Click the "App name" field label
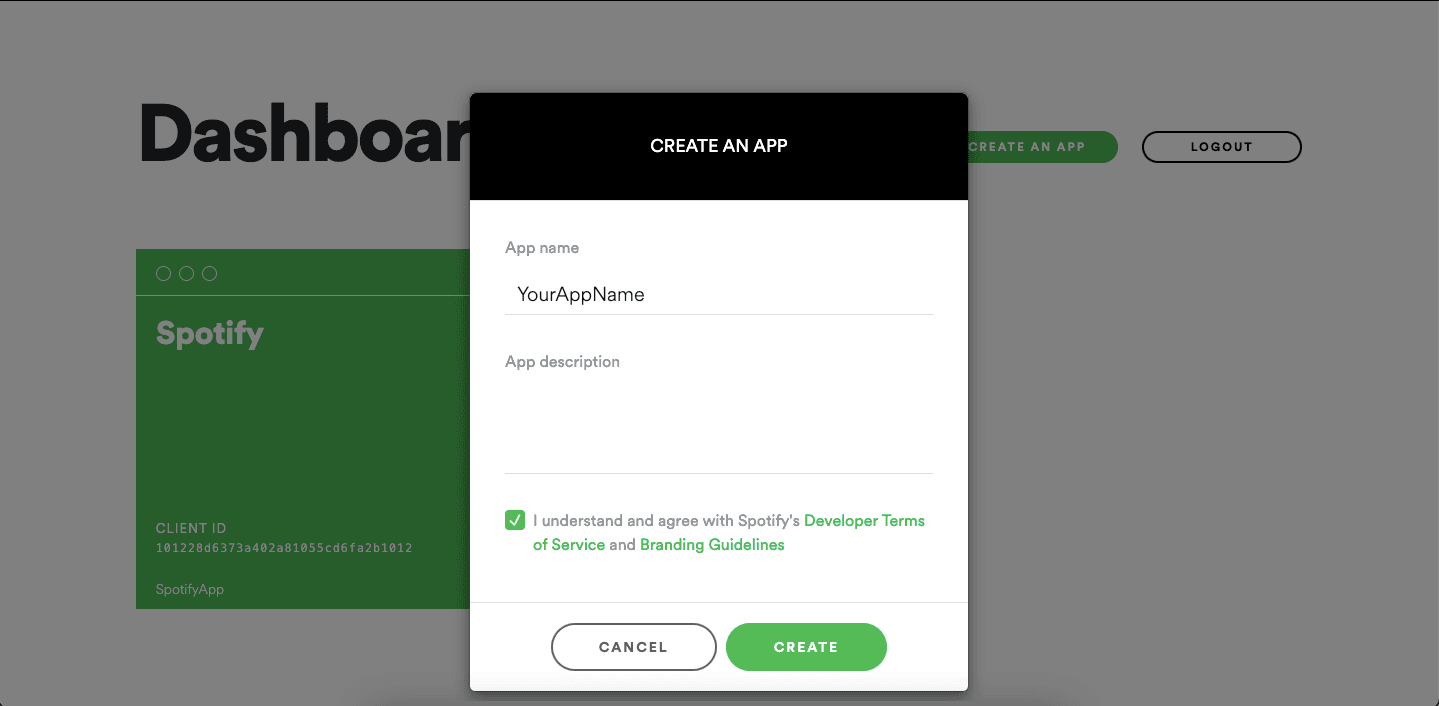The image size is (1439, 706). [542, 247]
